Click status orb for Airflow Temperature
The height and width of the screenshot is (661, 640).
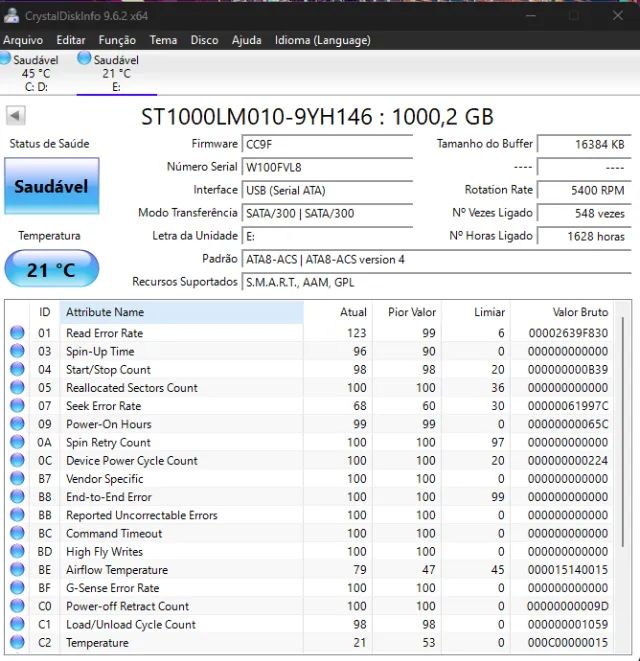pos(17,569)
